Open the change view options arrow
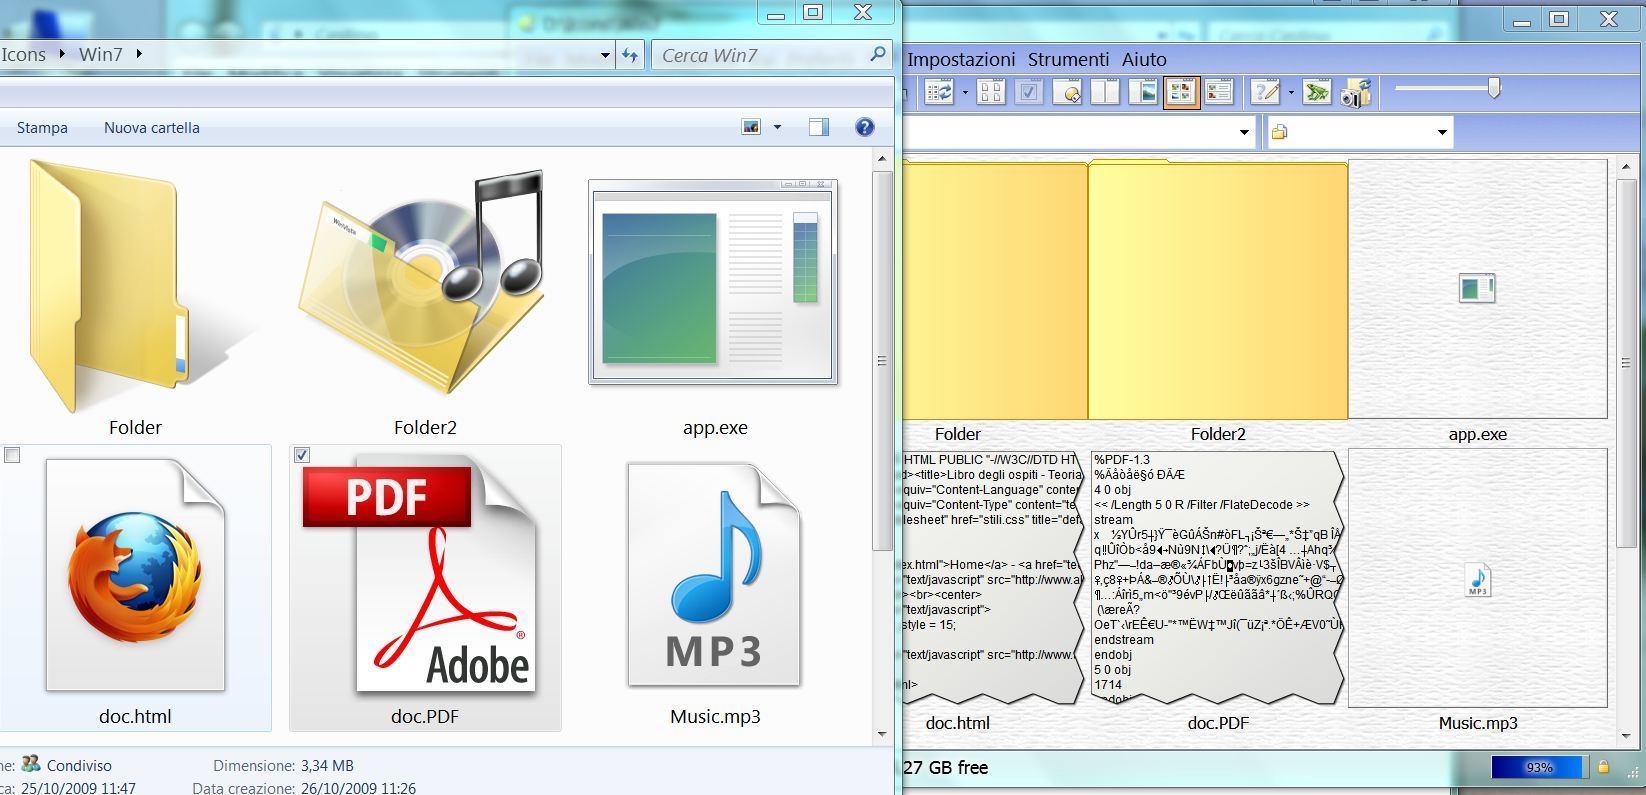 point(777,127)
